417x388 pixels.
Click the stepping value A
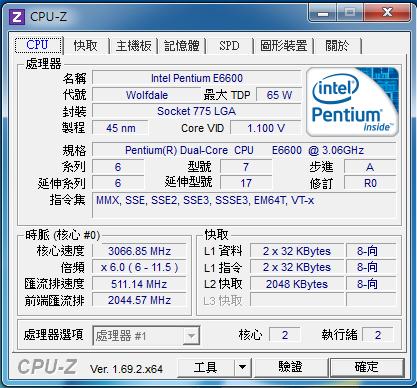click(370, 167)
